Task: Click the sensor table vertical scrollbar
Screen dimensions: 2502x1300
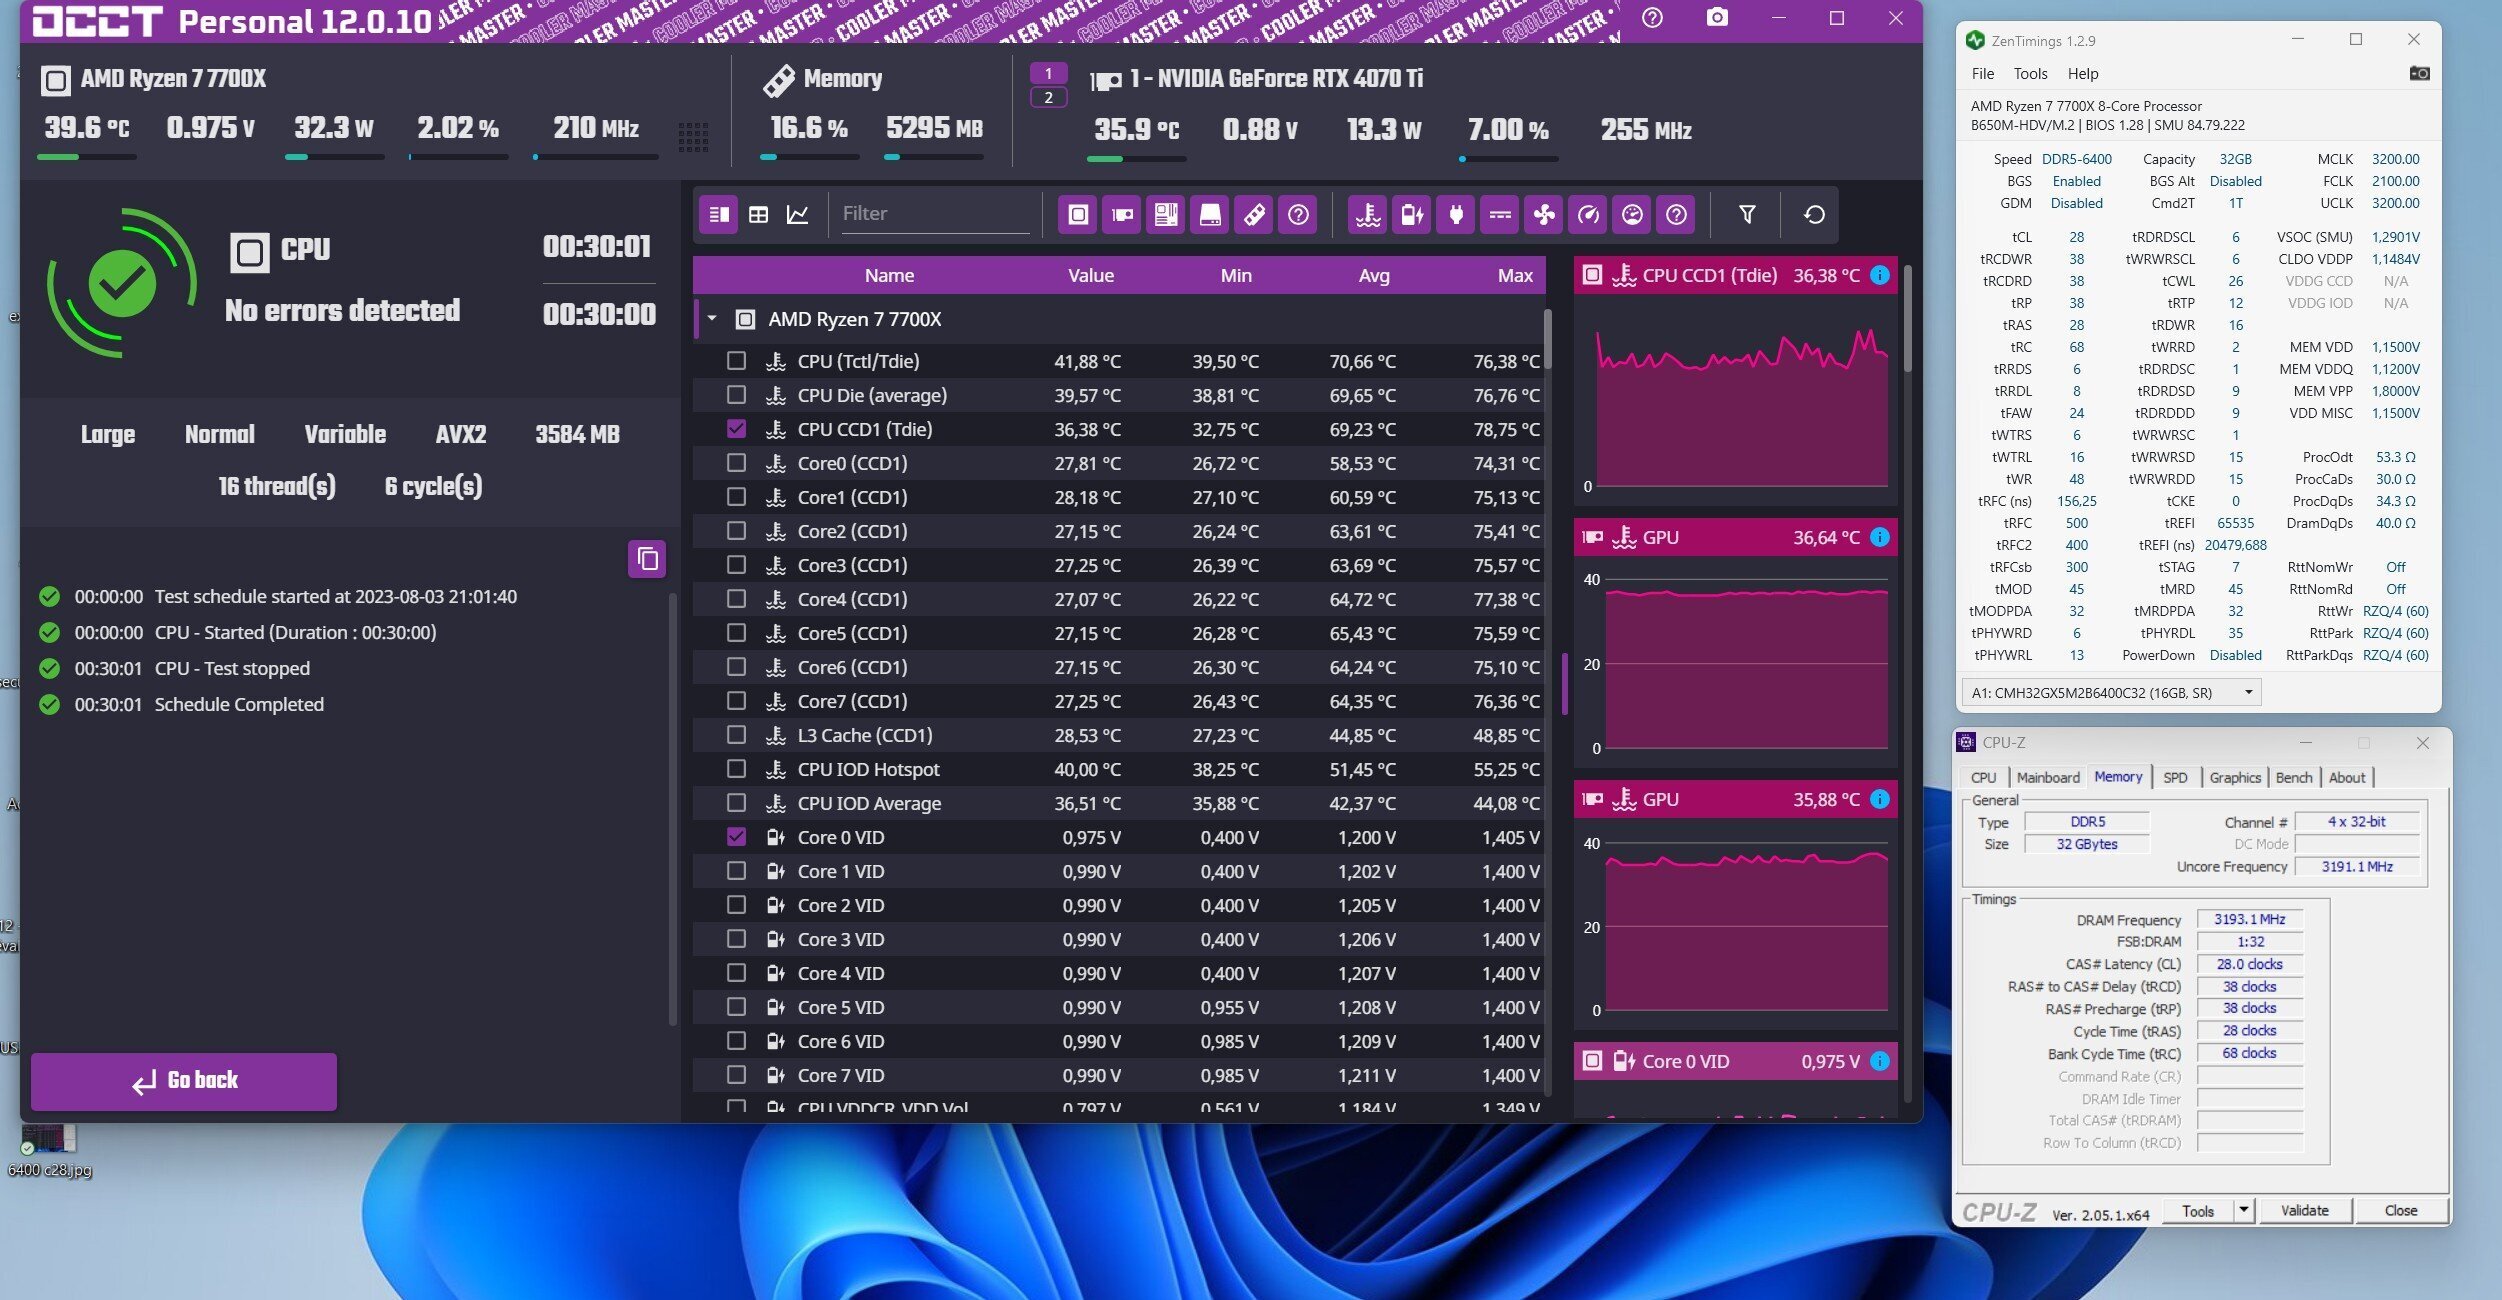Action: (x=1548, y=340)
